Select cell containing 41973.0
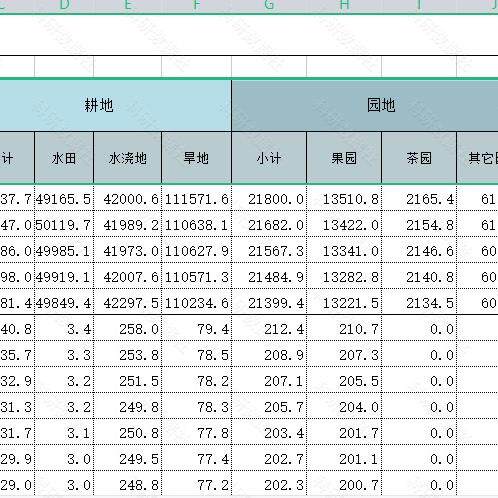498x498 pixels. click(128, 250)
